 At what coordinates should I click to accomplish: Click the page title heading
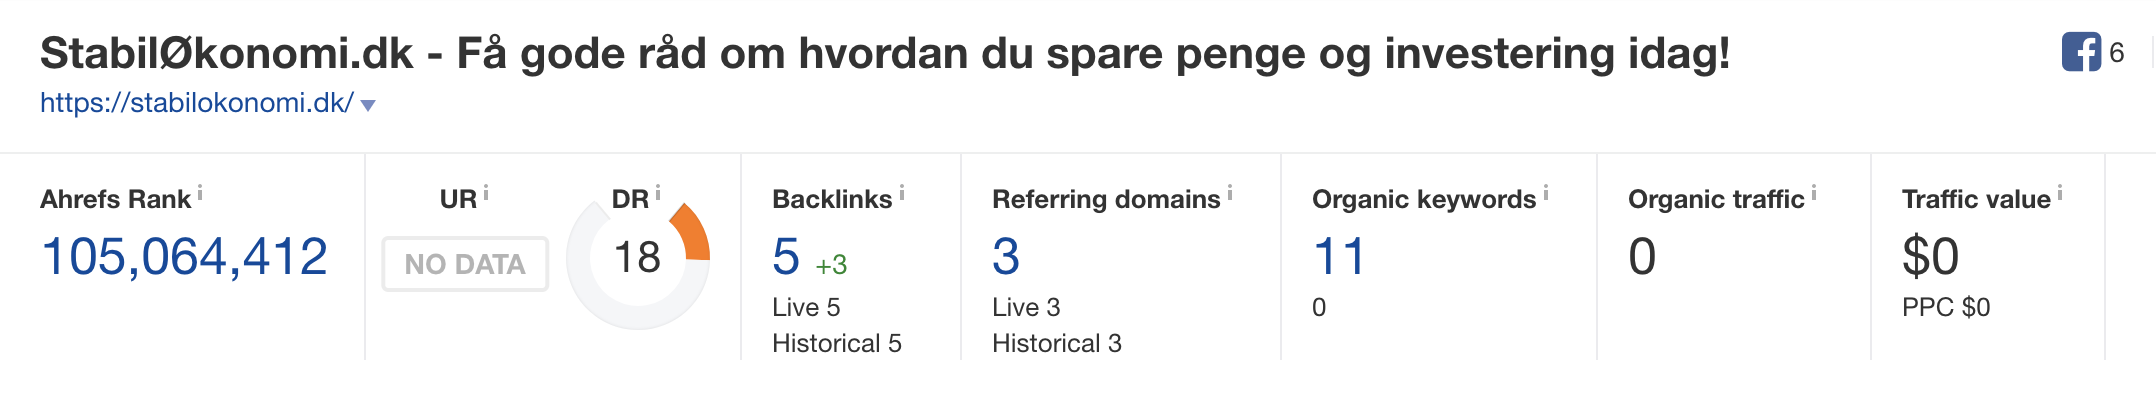tap(885, 53)
